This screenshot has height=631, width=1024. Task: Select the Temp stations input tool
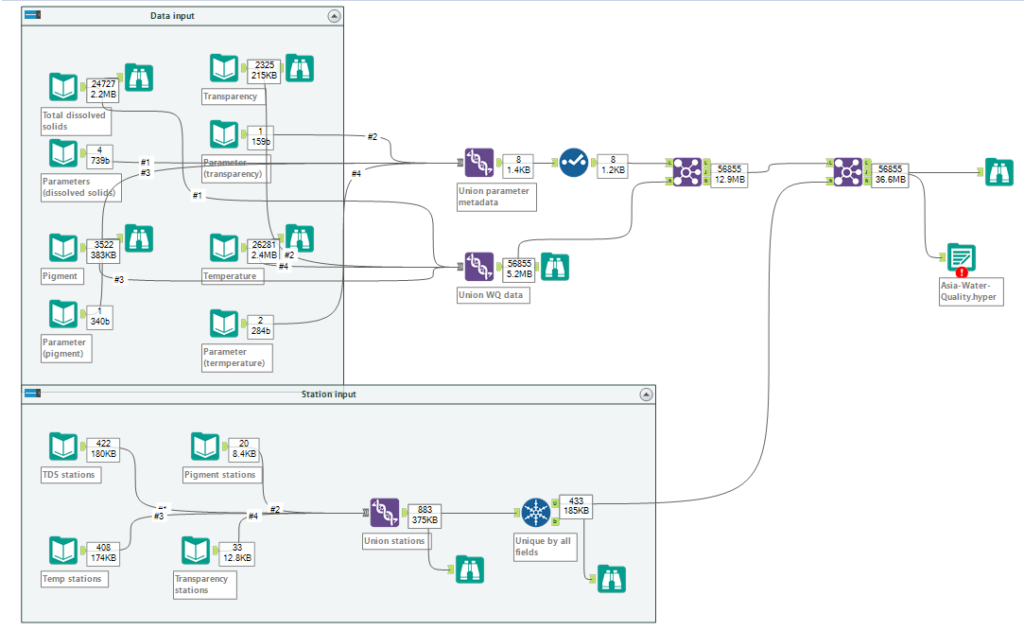pyautogui.click(x=63, y=551)
